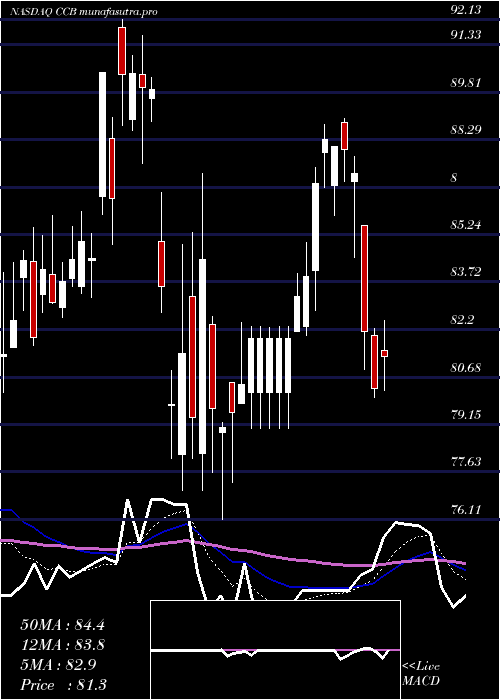The width and height of the screenshot is (500, 700).
Task: Click the 76.11 price axis label
Action: click(466, 509)
